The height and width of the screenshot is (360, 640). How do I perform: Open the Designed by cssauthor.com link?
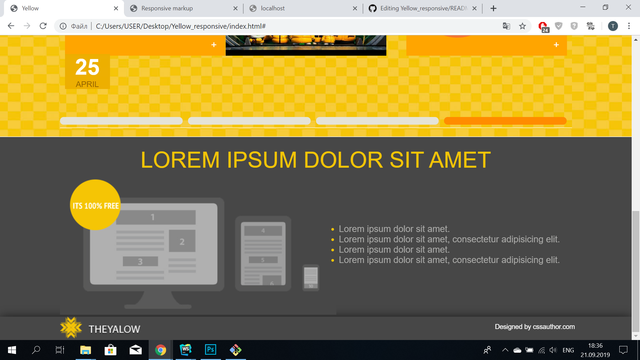[535, 327]
